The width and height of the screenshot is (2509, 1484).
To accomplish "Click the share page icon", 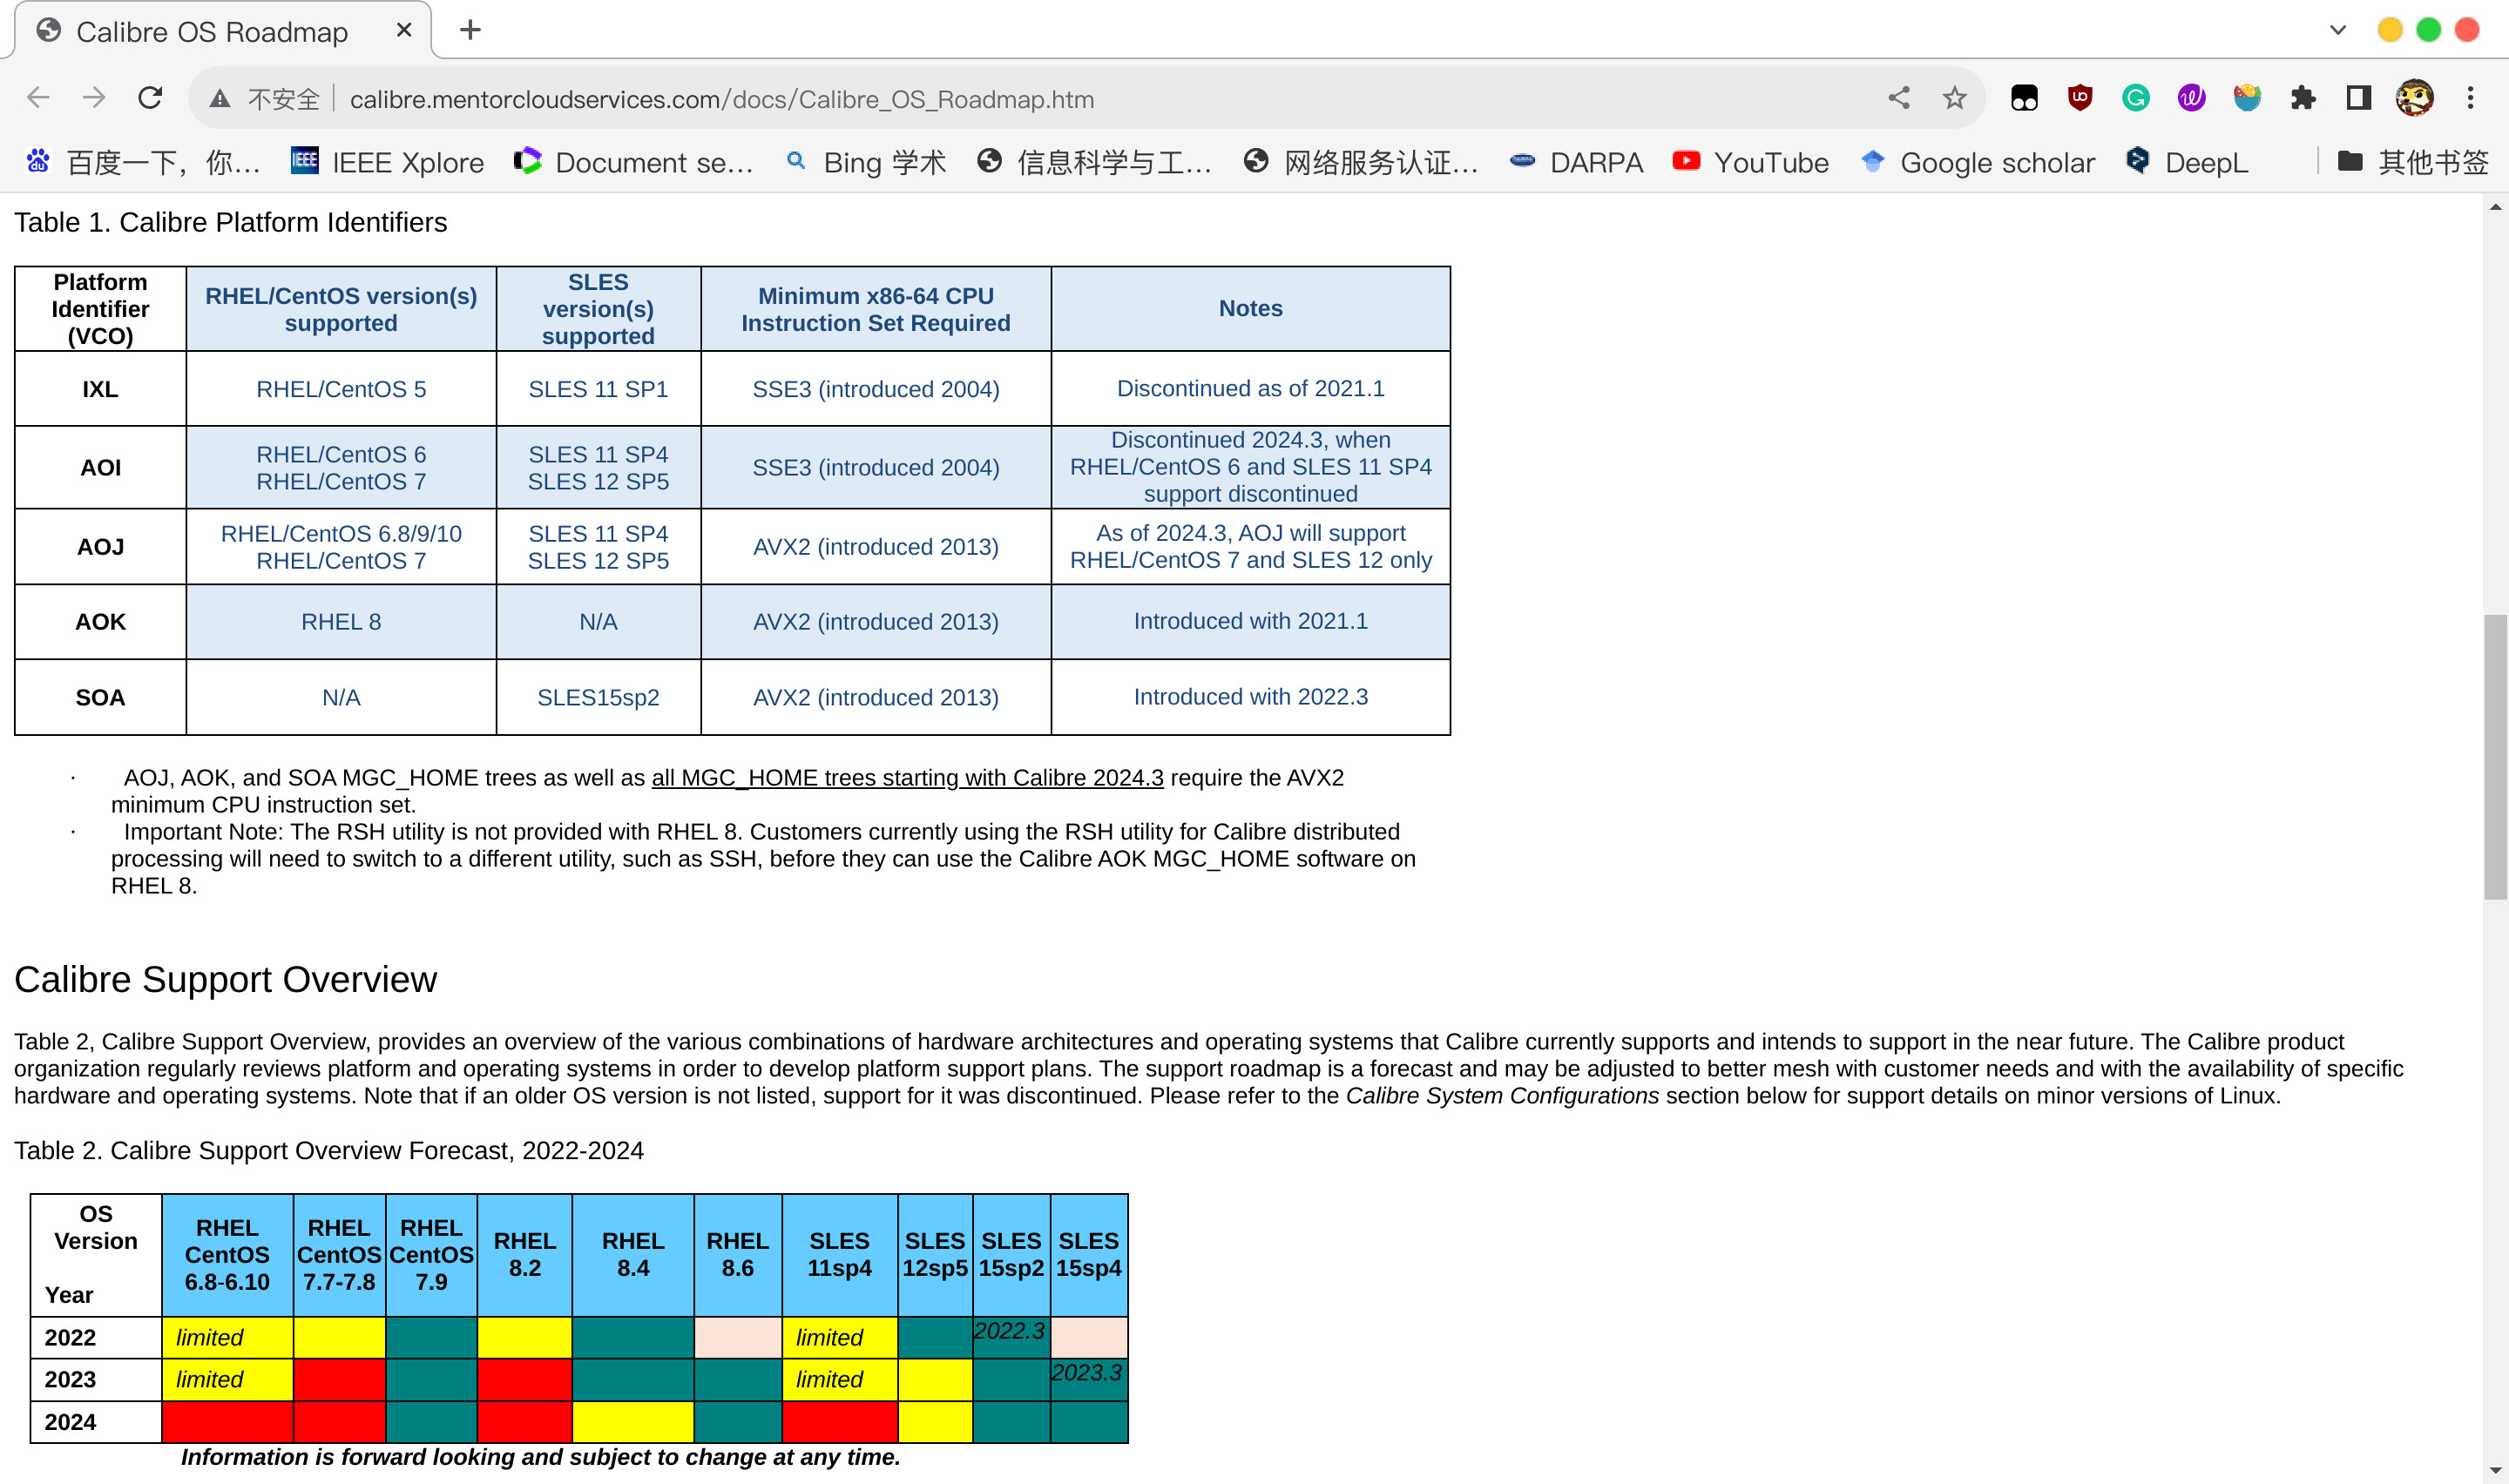I will (x=1898, y=98).
